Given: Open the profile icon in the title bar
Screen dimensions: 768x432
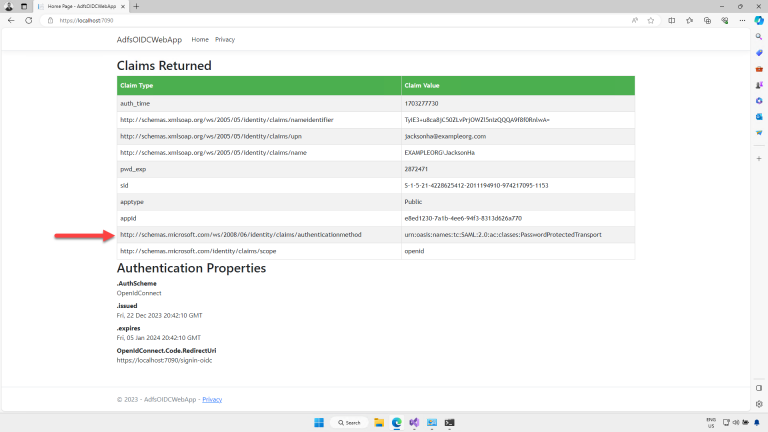Looking at the screenshot, I should pyautogui.click(x=10, y=6).
